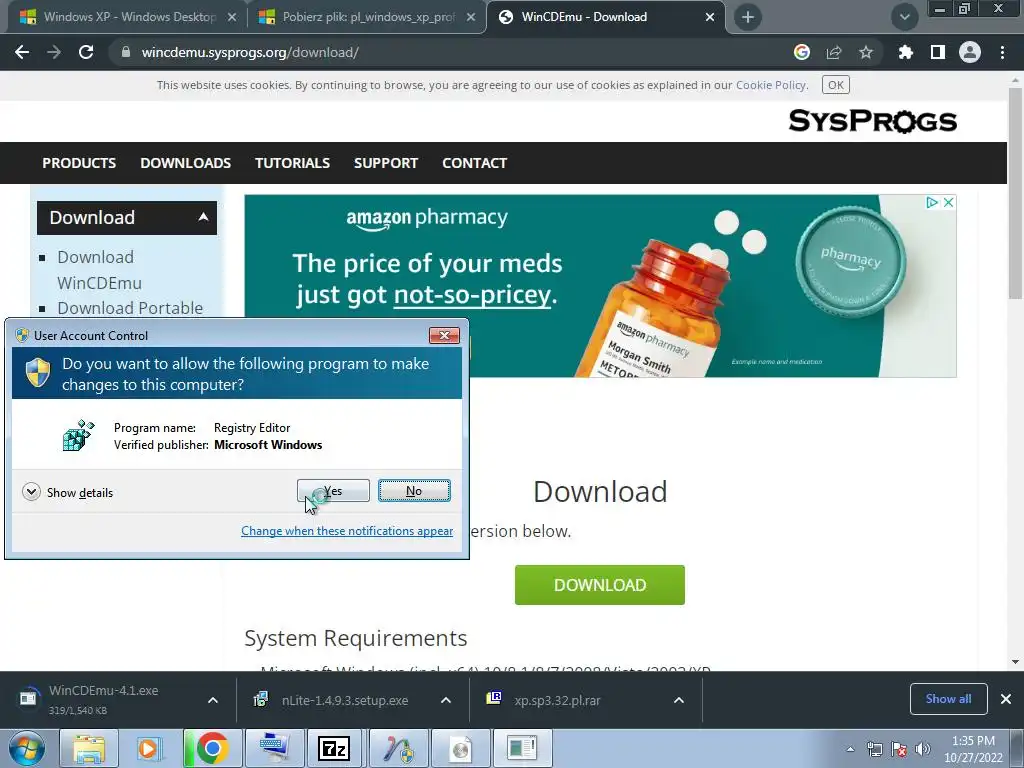The width and height of the screenshot is (1024, 768).
Task: Click Yes in User Account Control
Action: click(333, 491)
